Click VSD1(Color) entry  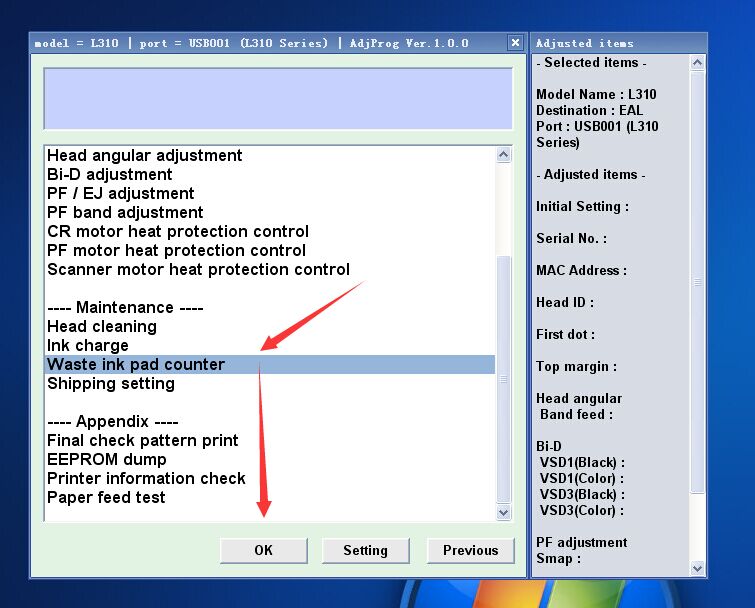(x=582, y=479)
